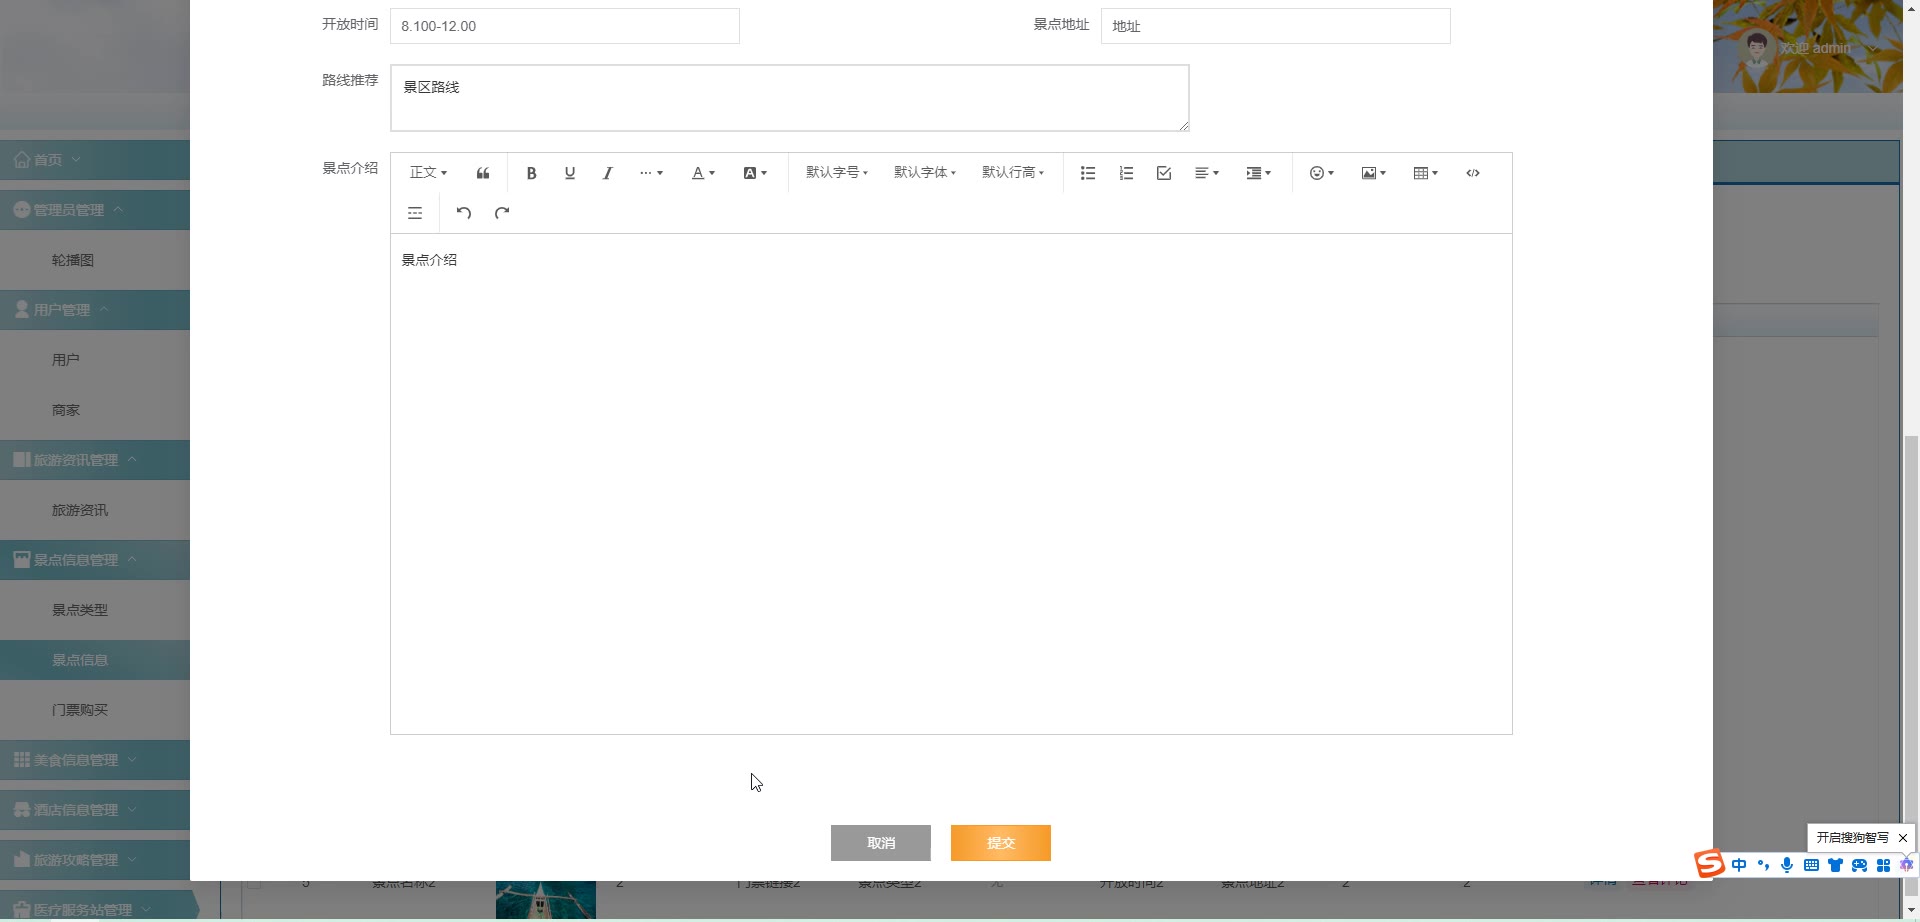Toggle Sogou Chinese/English input mode
Screen dimensions: 1920x922
coord(1739,865)
